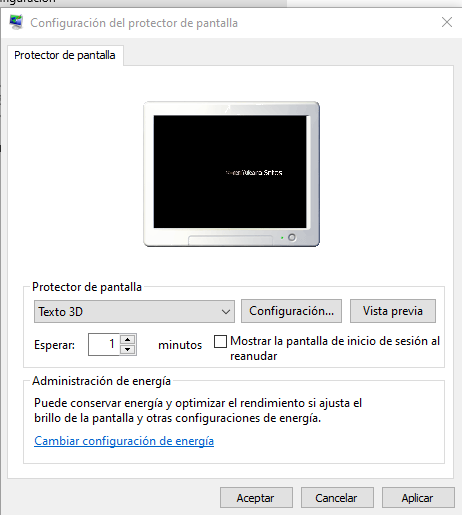Open the Texto 3D screen saver dropdown
The image size is (462, 515).
(134, 311)
